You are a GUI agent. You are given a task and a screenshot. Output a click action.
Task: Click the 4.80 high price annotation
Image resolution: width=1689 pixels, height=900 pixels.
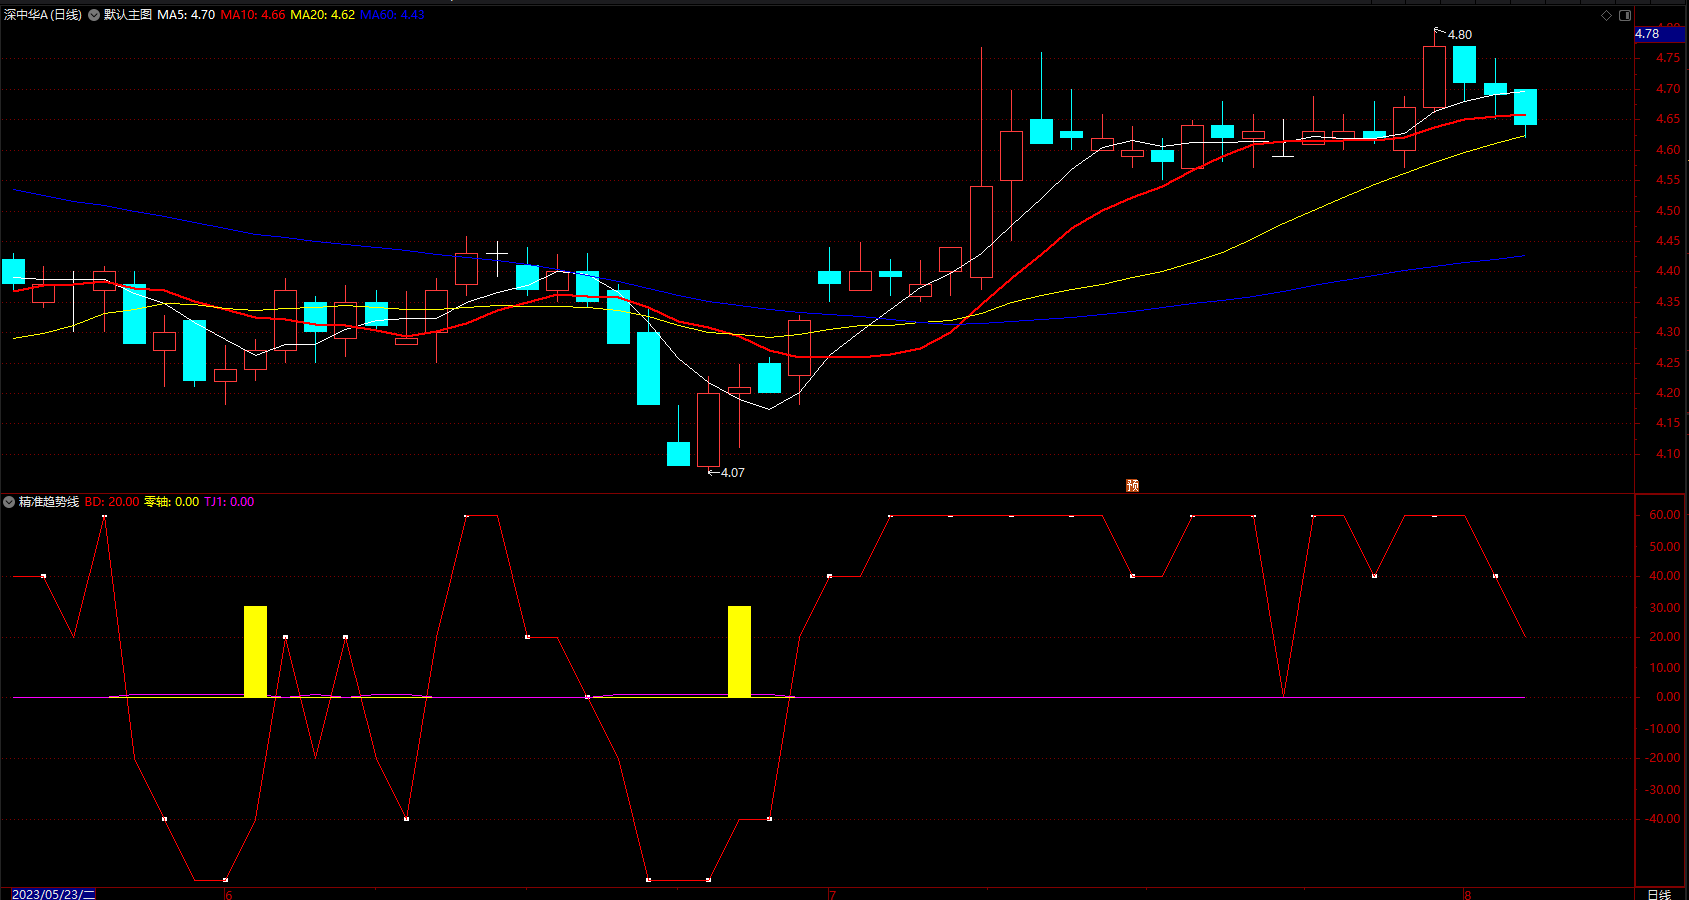[x=1460, y=34]
